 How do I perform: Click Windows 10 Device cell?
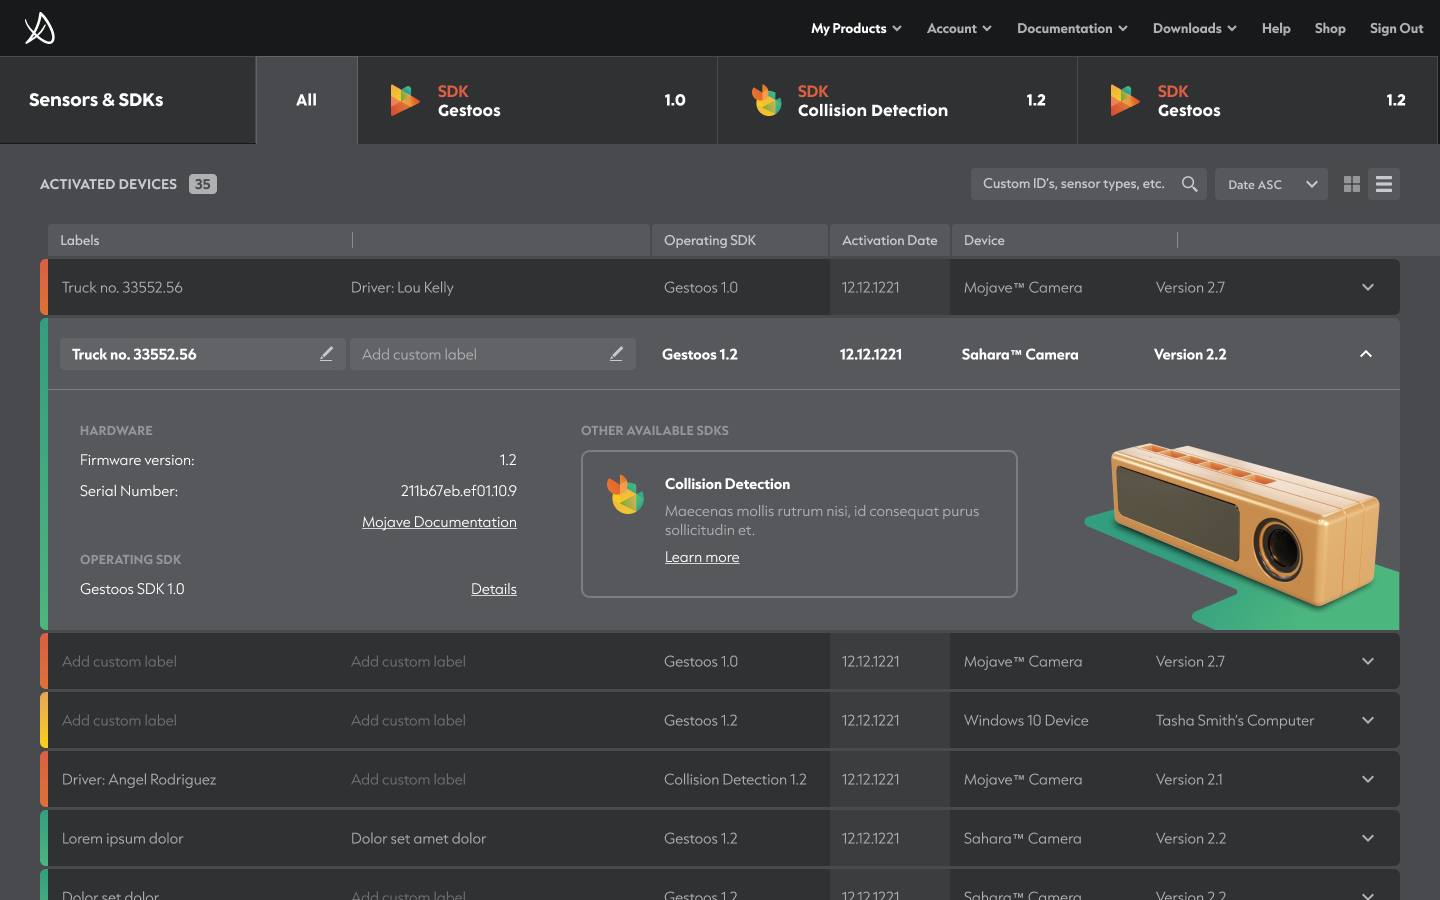(x=1026, y=720)
